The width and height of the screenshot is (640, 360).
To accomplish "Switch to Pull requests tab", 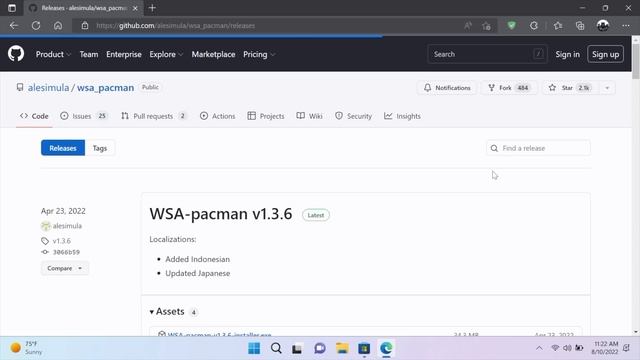I will tap(154, 116).
